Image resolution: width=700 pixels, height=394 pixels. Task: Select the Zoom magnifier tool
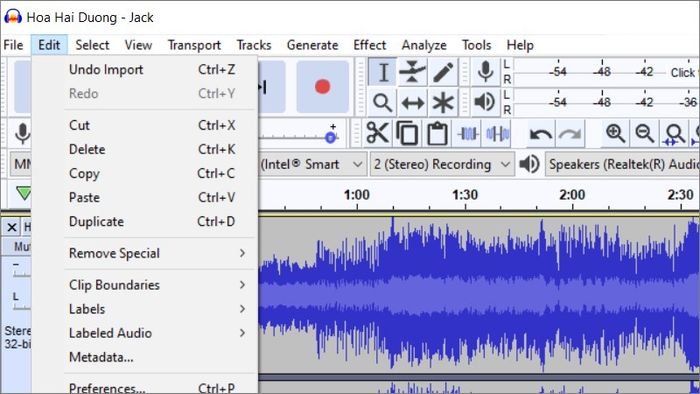click(383, 103)
